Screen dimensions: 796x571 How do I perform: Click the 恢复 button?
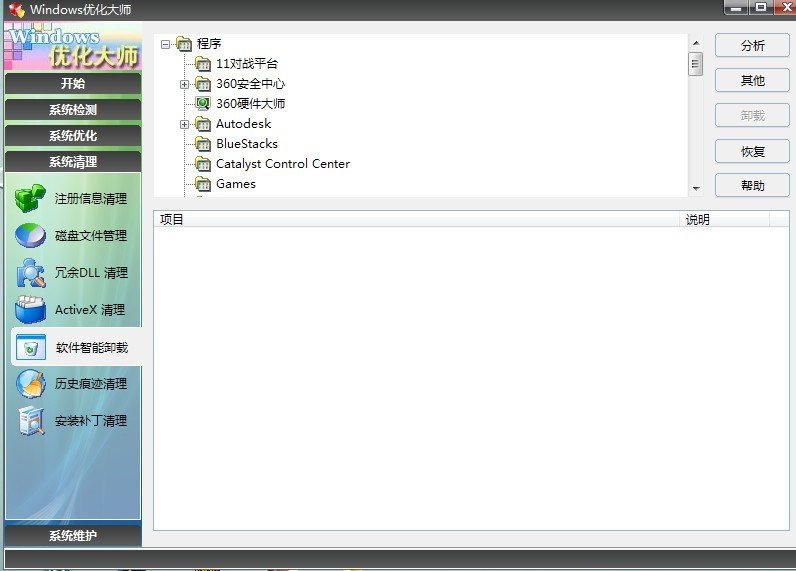pos(752,151)
